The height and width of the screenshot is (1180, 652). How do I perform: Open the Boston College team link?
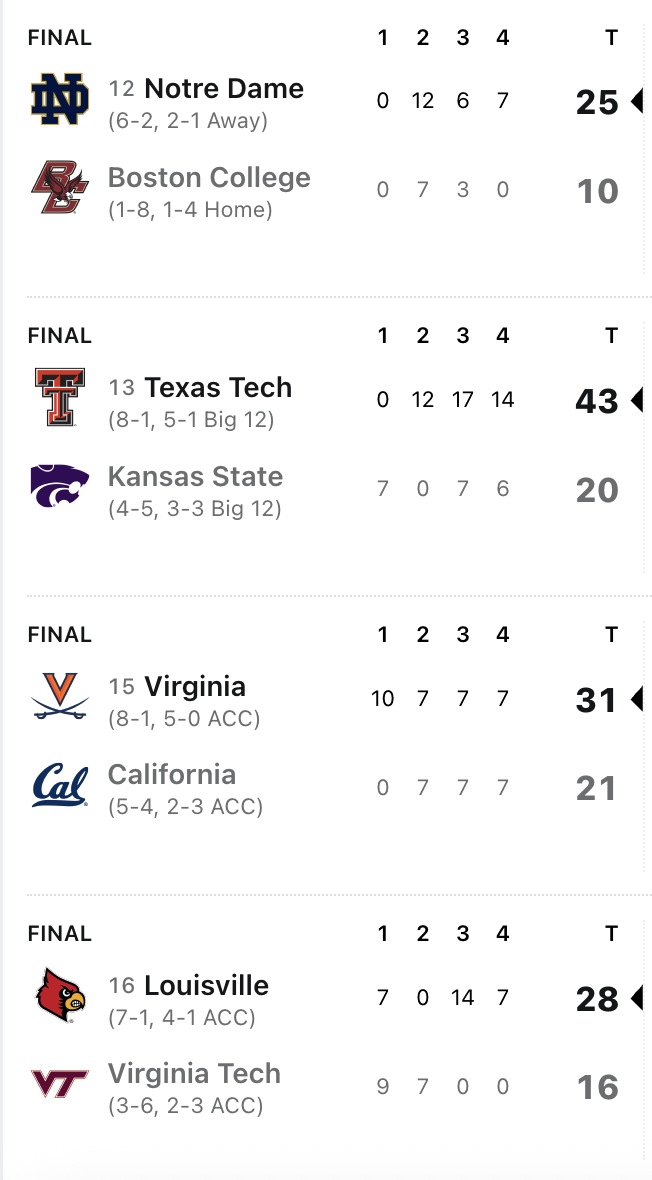pos(209,177)
